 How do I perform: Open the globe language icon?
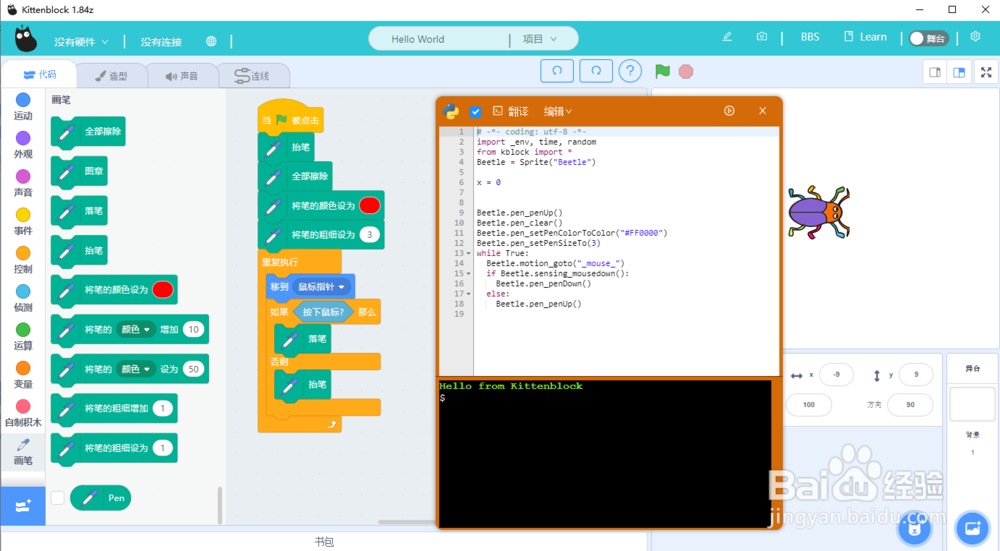[x=211, y=41]
